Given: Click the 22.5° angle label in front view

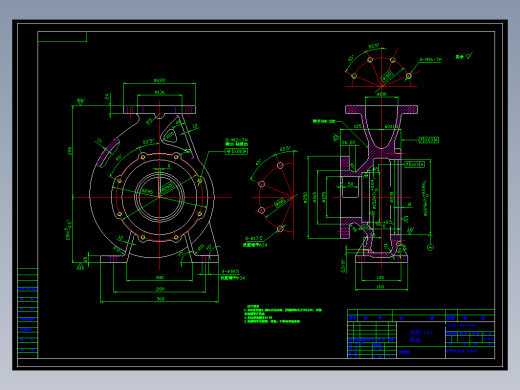Looking at the screenshot, I should pyautogui.click(x=149, y=142).
